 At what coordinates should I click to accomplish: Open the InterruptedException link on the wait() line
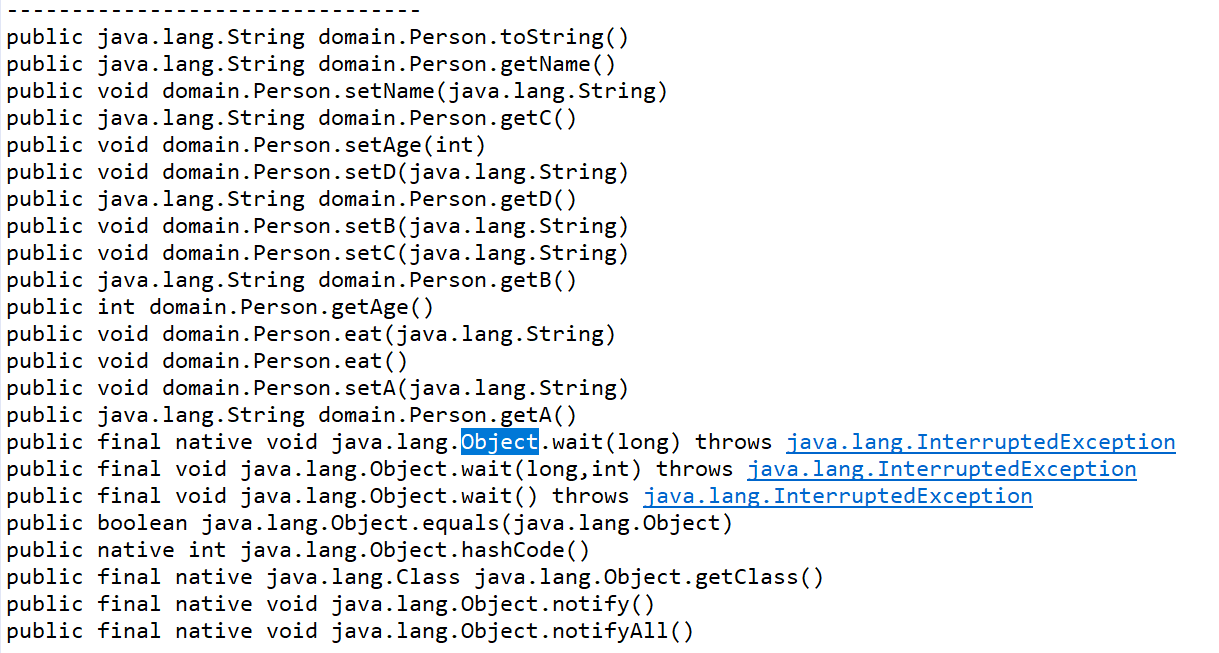pos(838,496)
